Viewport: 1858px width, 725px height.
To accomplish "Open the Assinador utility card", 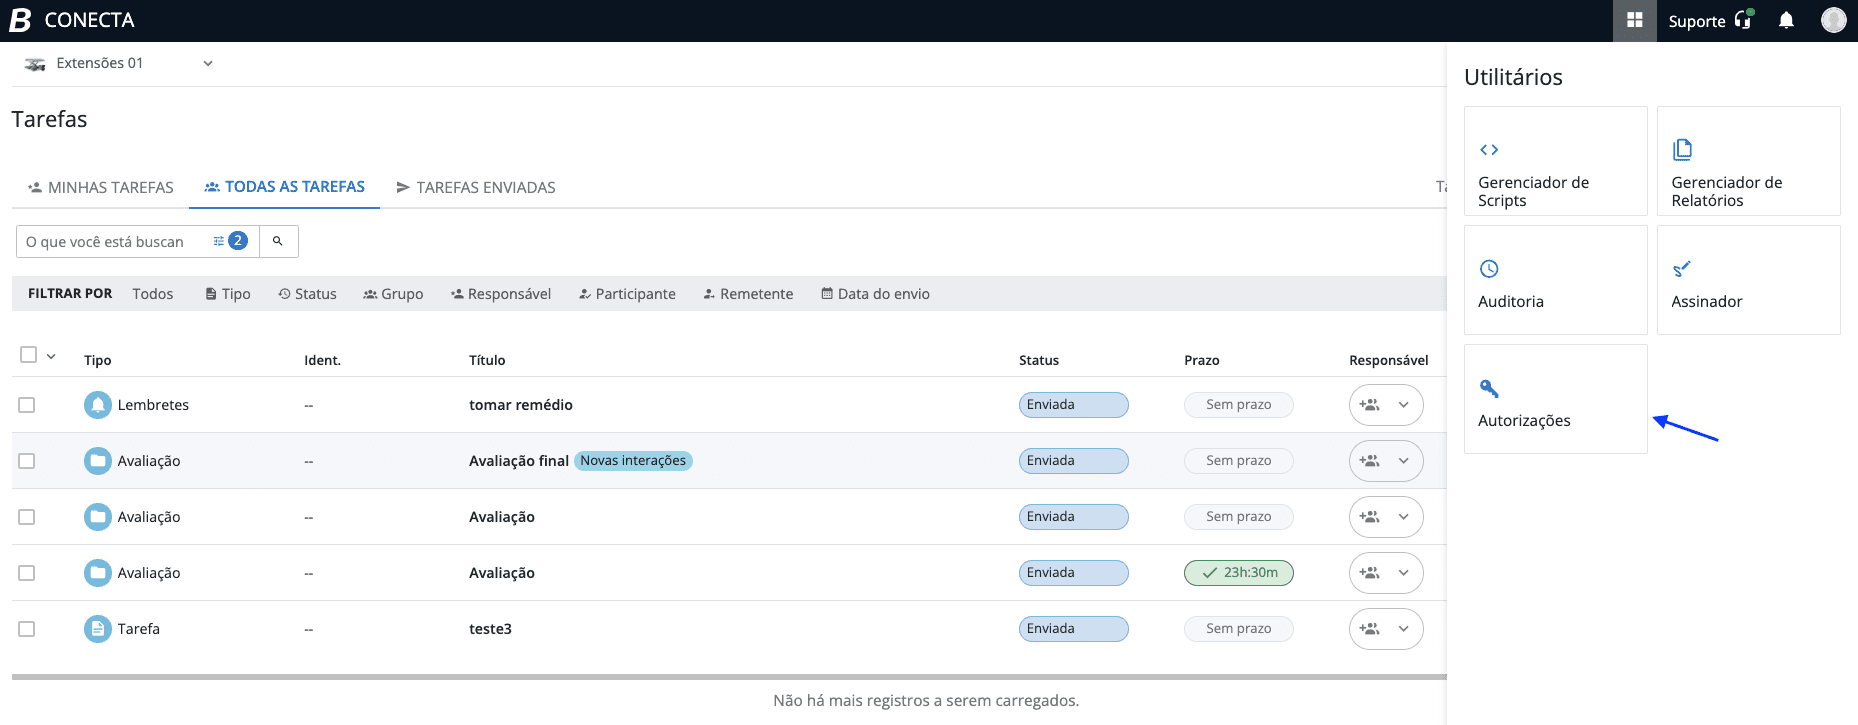I will [x=1748, y=280].
